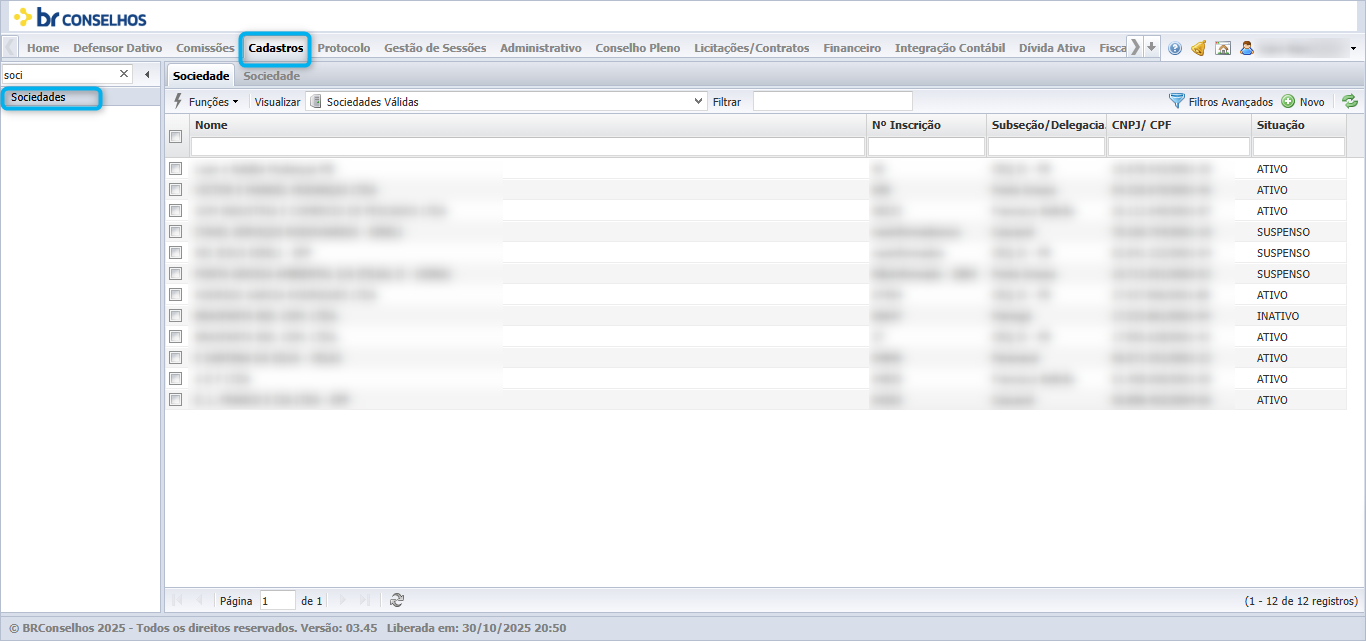Screen dimensions: 1366x641
Task: Click the BR Conselhos logo
Action: click(x=80, y=17)
